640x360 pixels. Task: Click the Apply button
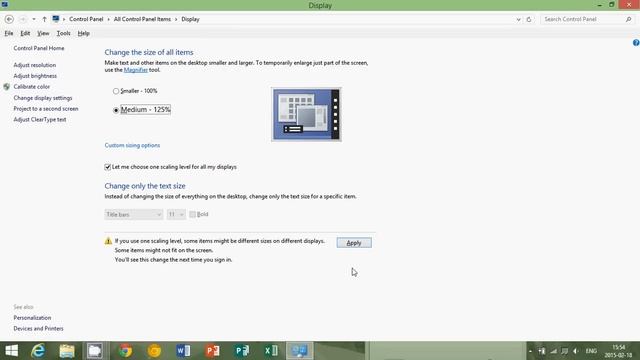tap(354, 243)
